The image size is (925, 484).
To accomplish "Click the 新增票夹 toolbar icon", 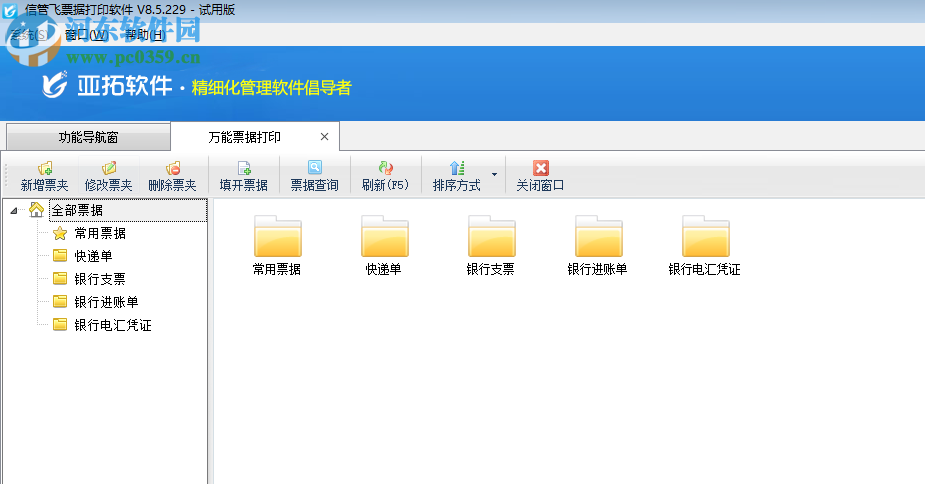I will [45, 168].
